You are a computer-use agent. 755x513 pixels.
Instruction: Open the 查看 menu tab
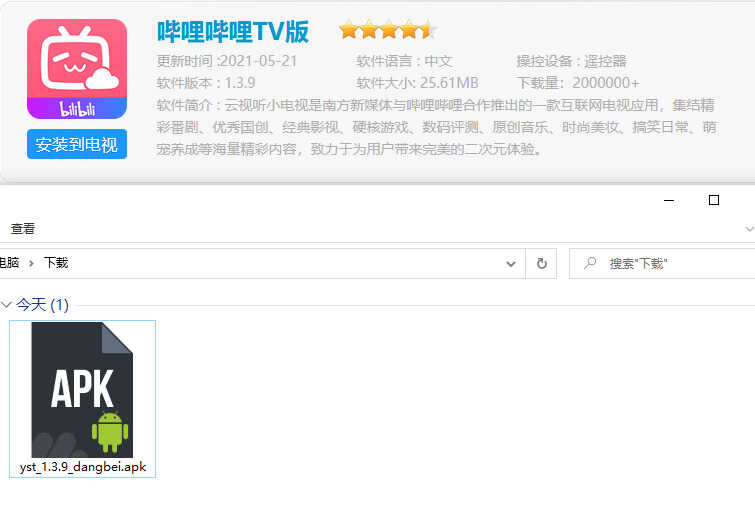point(23,228)
